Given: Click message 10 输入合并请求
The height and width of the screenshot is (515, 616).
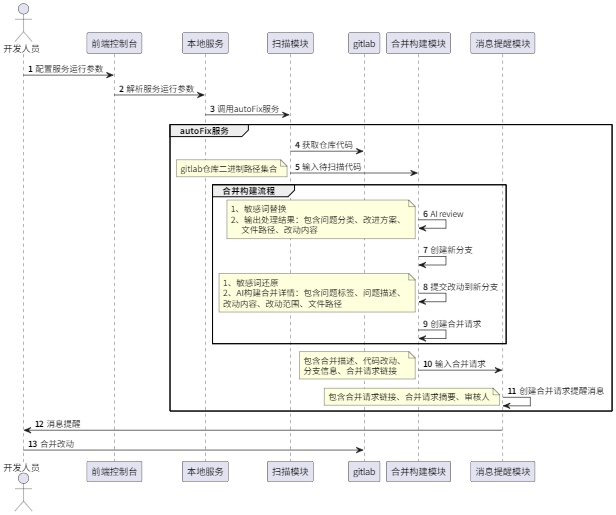Looking at the screenshot, I should pyautogui.click(x=460, y=365).
